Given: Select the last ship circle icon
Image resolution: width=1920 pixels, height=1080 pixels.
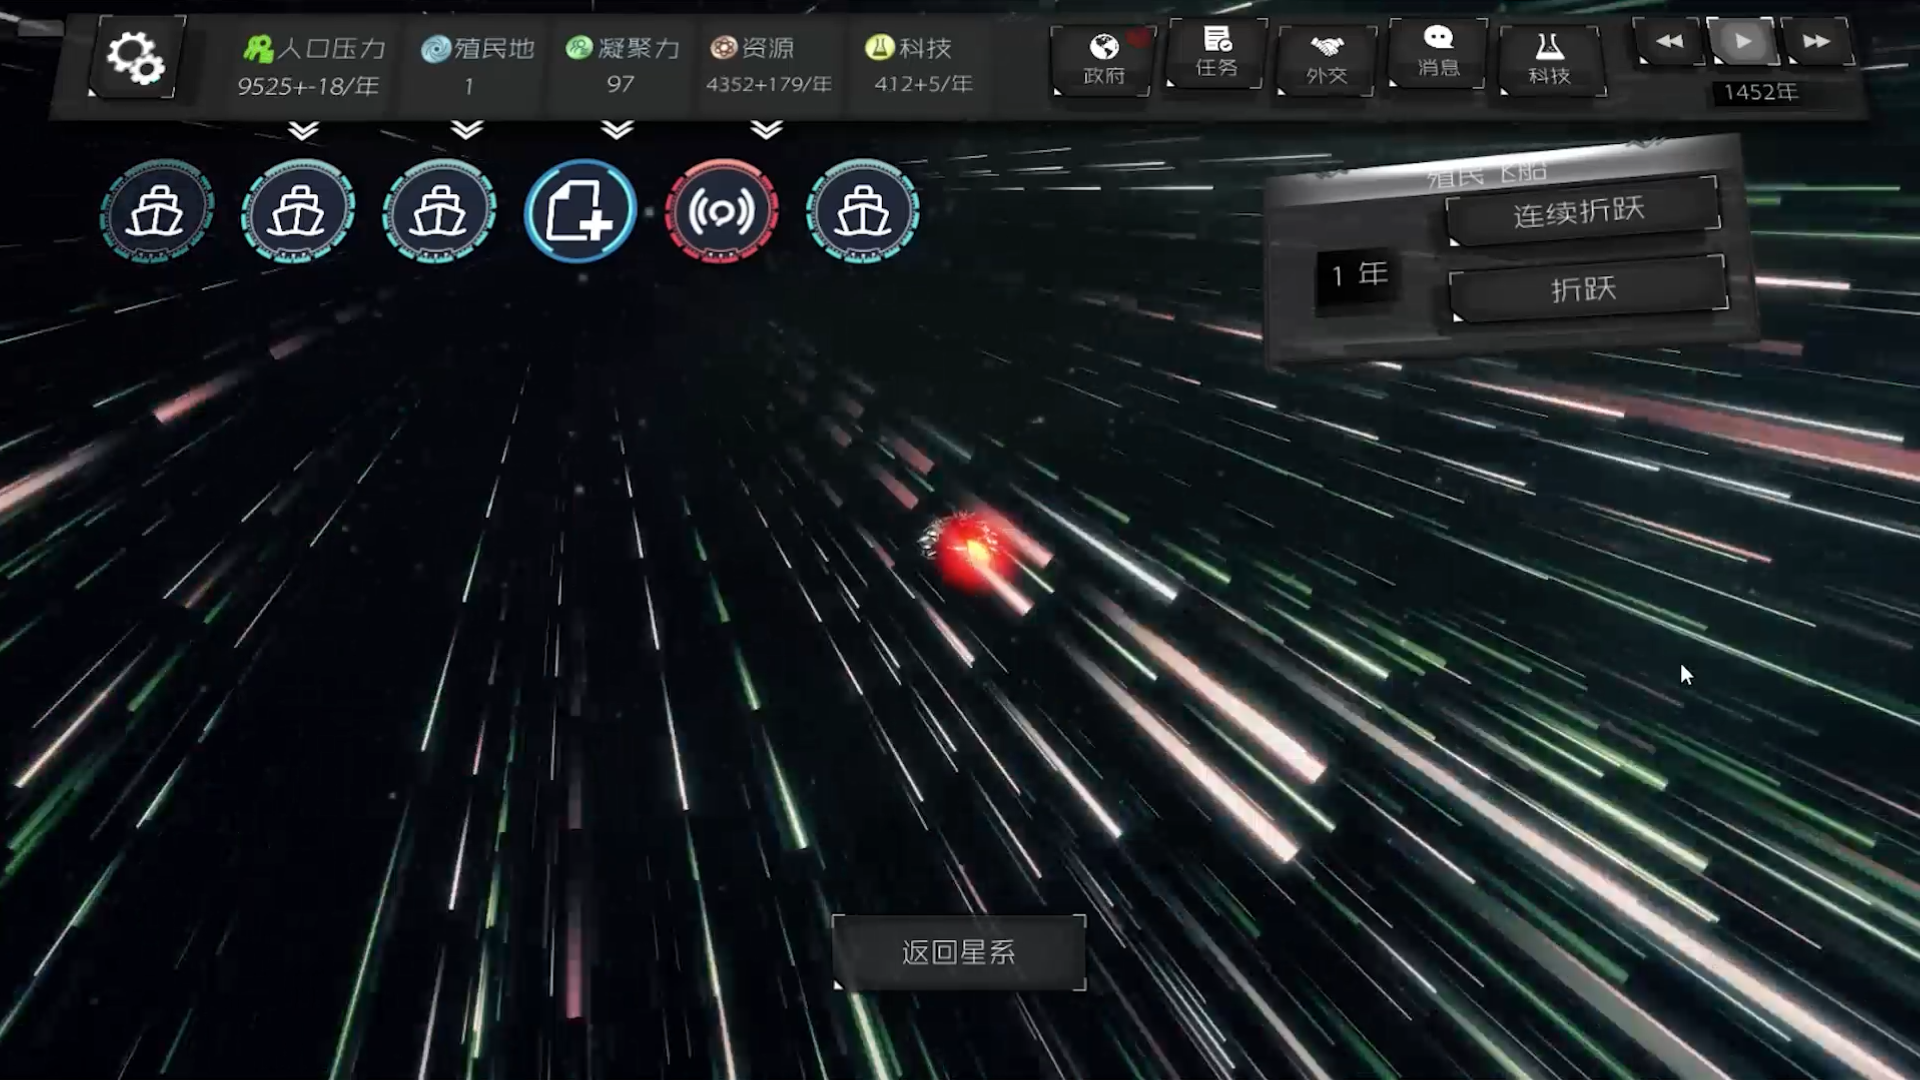Looking at the screenshot, I should click(862, 211).
